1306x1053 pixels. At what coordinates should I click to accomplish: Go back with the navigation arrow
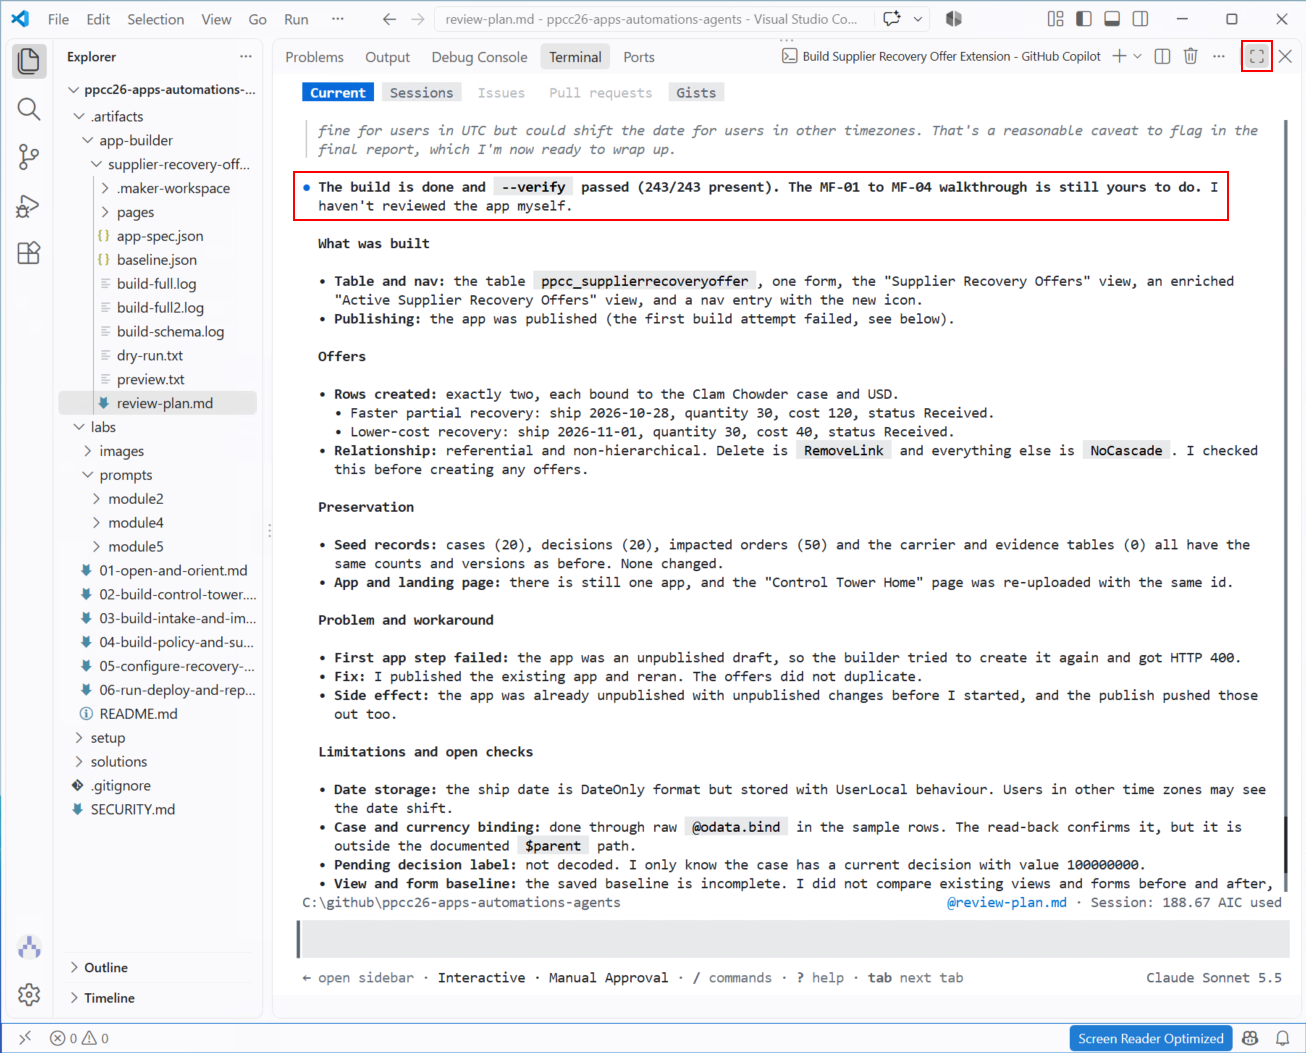[x=389, y=19]
